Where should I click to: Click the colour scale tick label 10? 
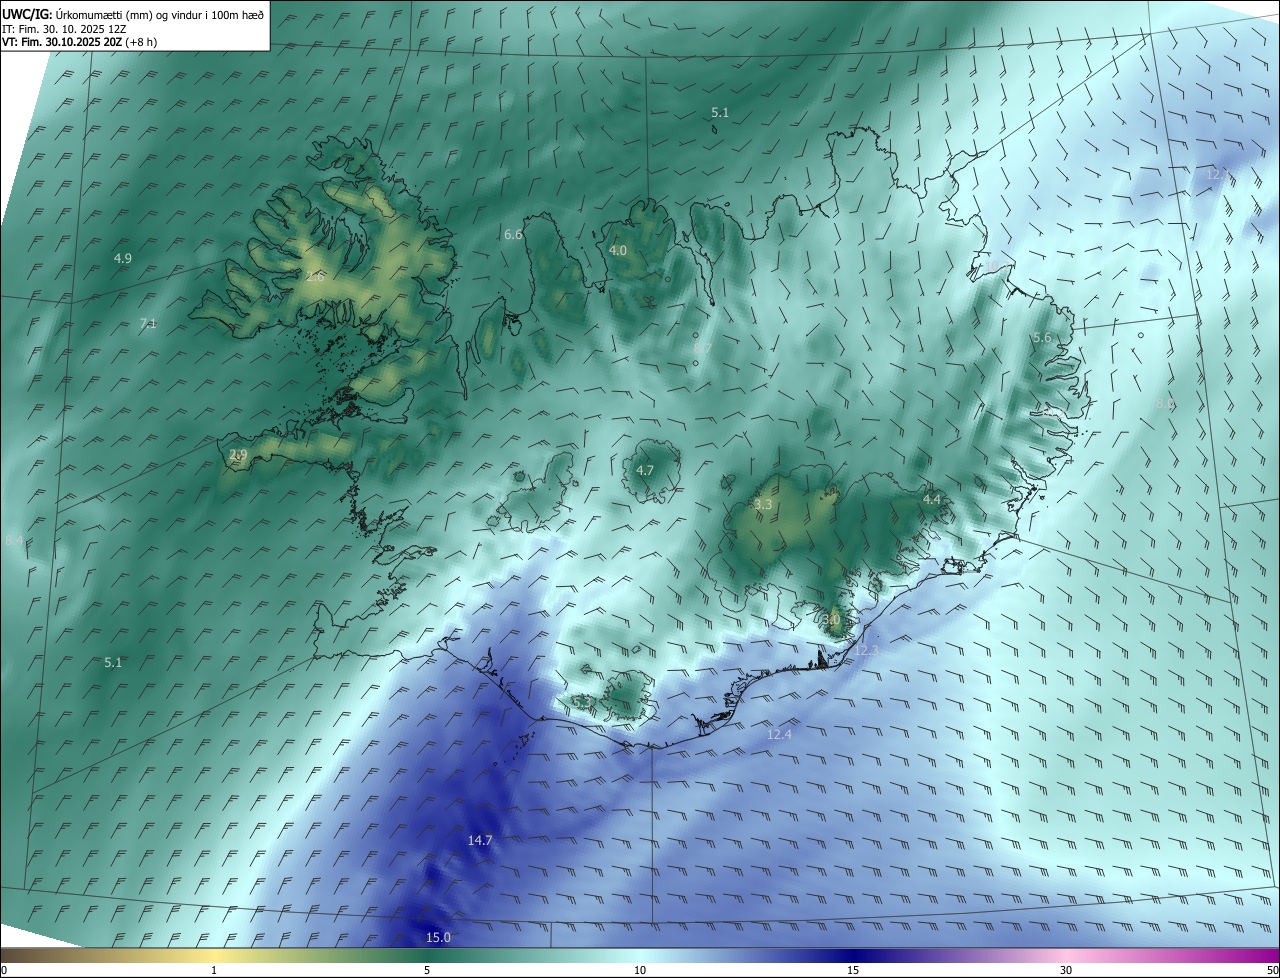tap(640, 970)
